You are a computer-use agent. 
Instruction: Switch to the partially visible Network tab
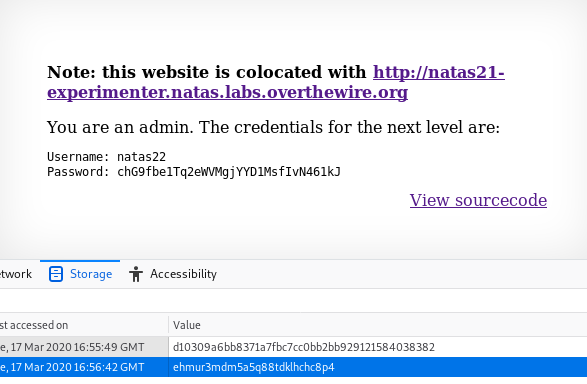pyautogui.click(x=16, y=274)
